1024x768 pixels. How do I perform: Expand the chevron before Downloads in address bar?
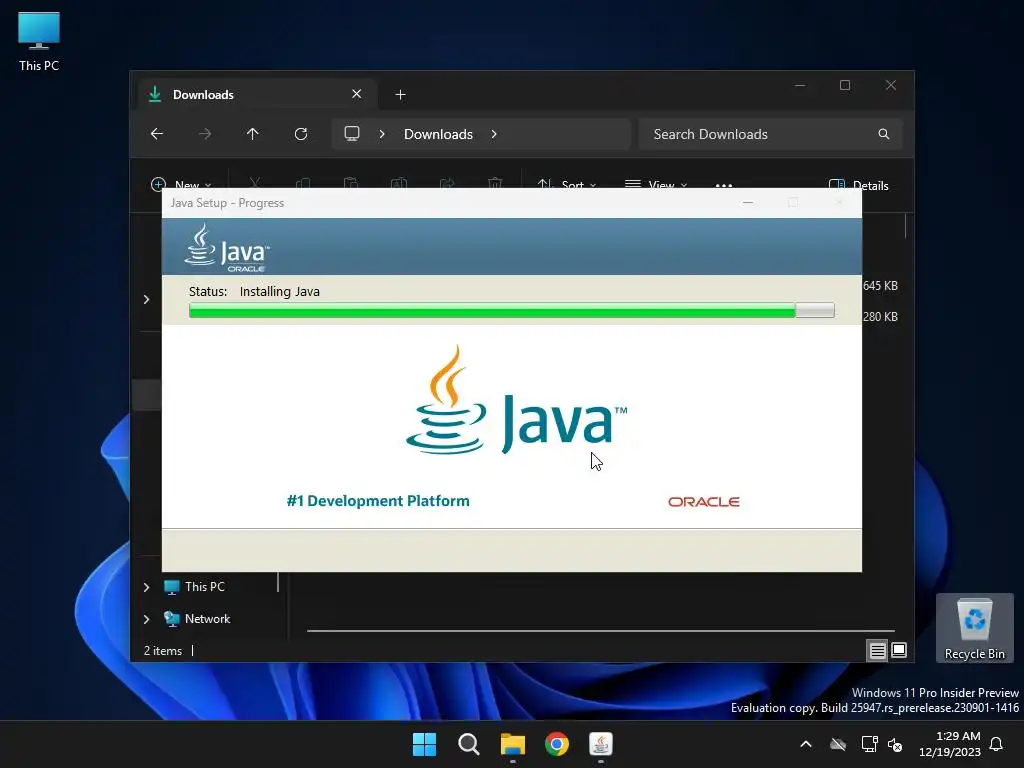(382, 134)
